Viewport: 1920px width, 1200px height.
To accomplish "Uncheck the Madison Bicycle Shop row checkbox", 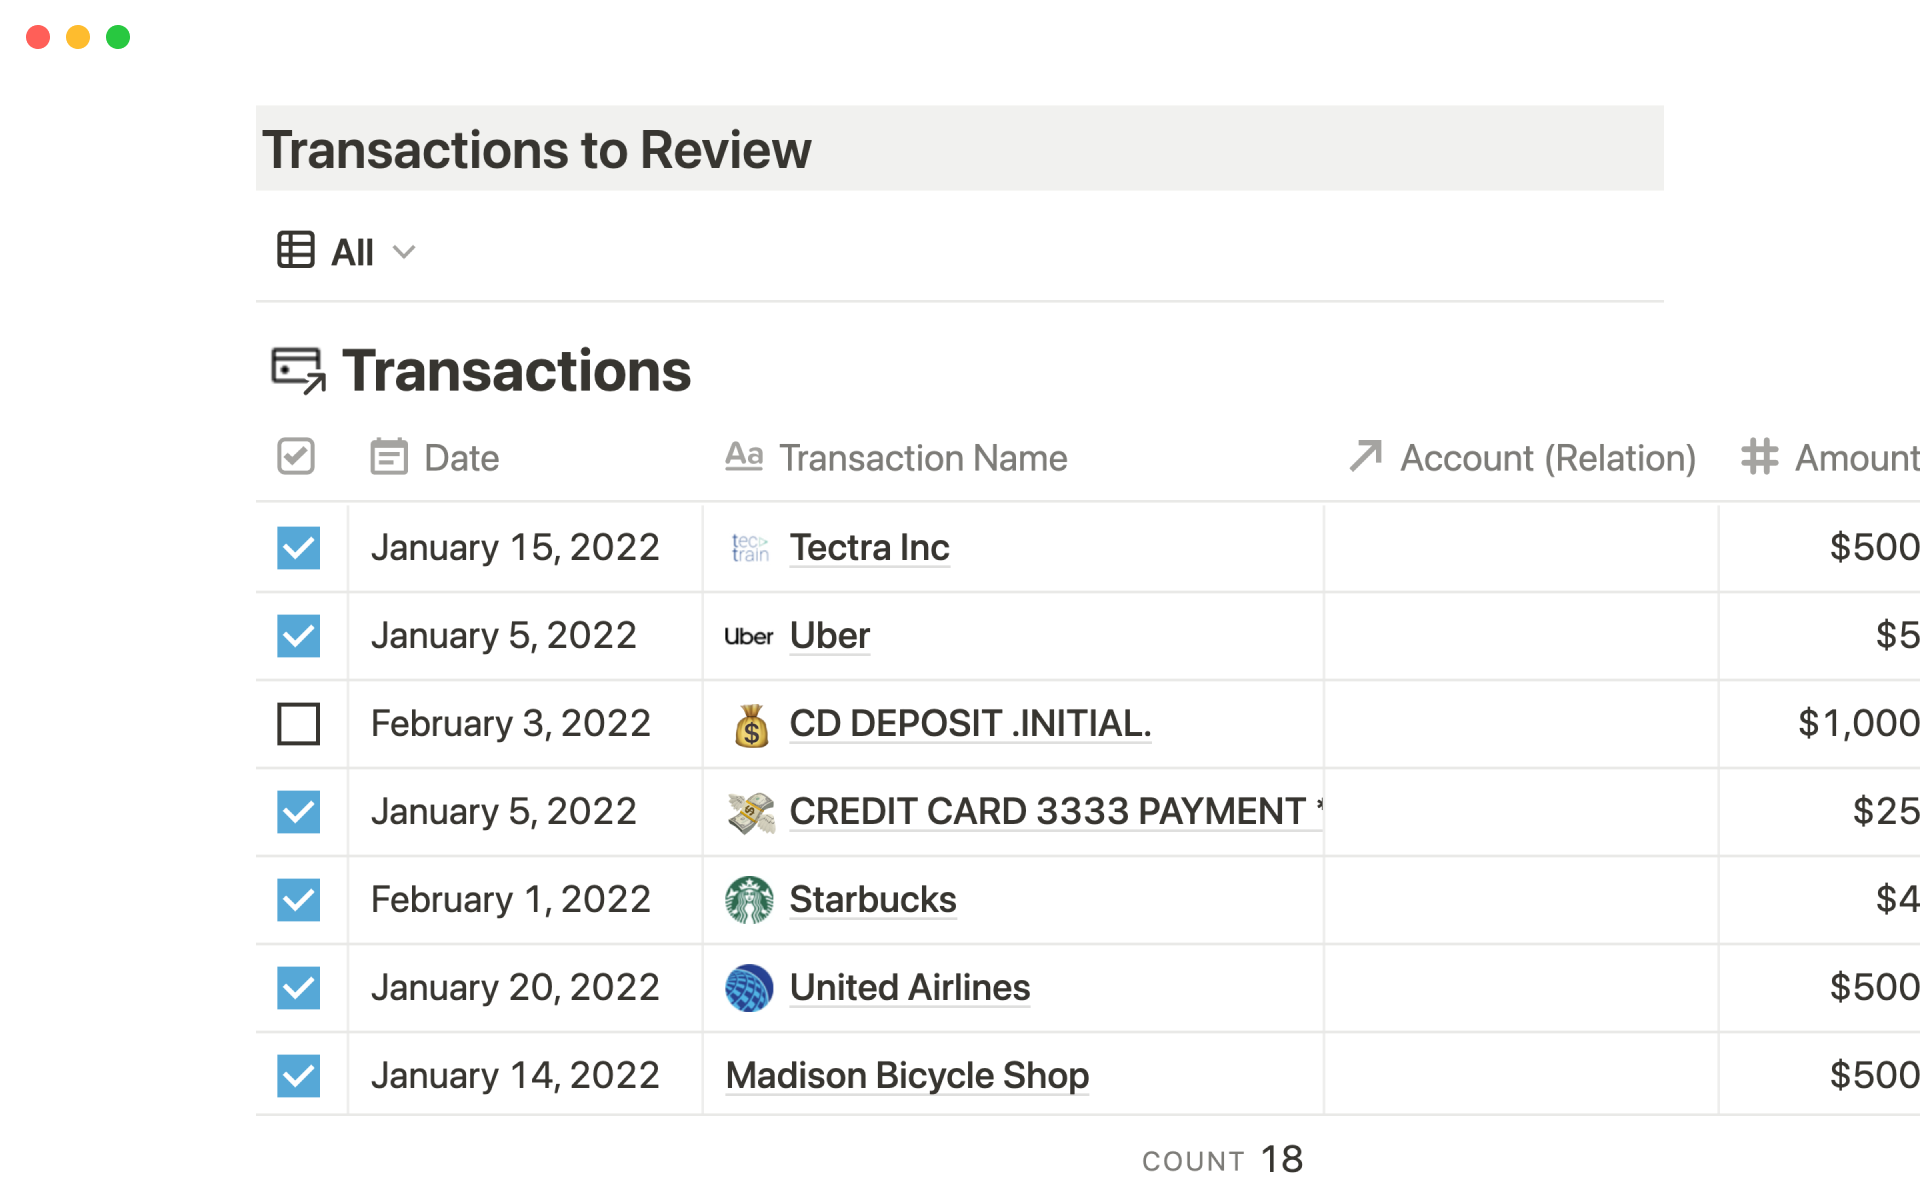I will click(298, 1076).
